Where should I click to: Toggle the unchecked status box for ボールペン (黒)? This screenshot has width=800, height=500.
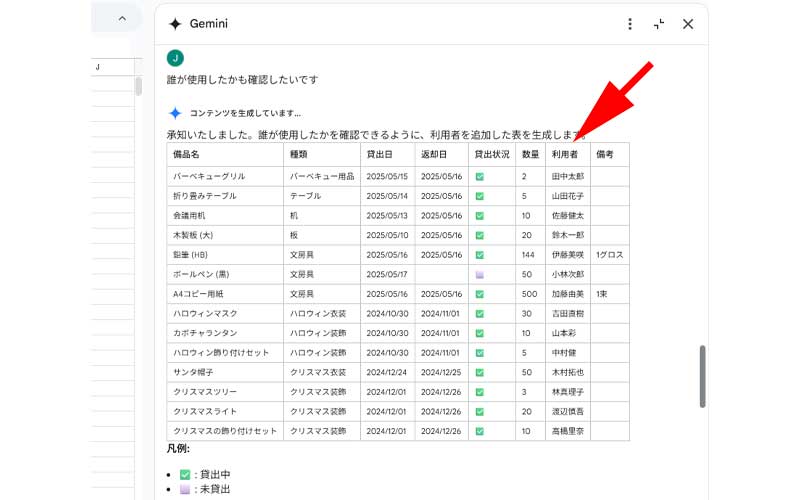480,274
